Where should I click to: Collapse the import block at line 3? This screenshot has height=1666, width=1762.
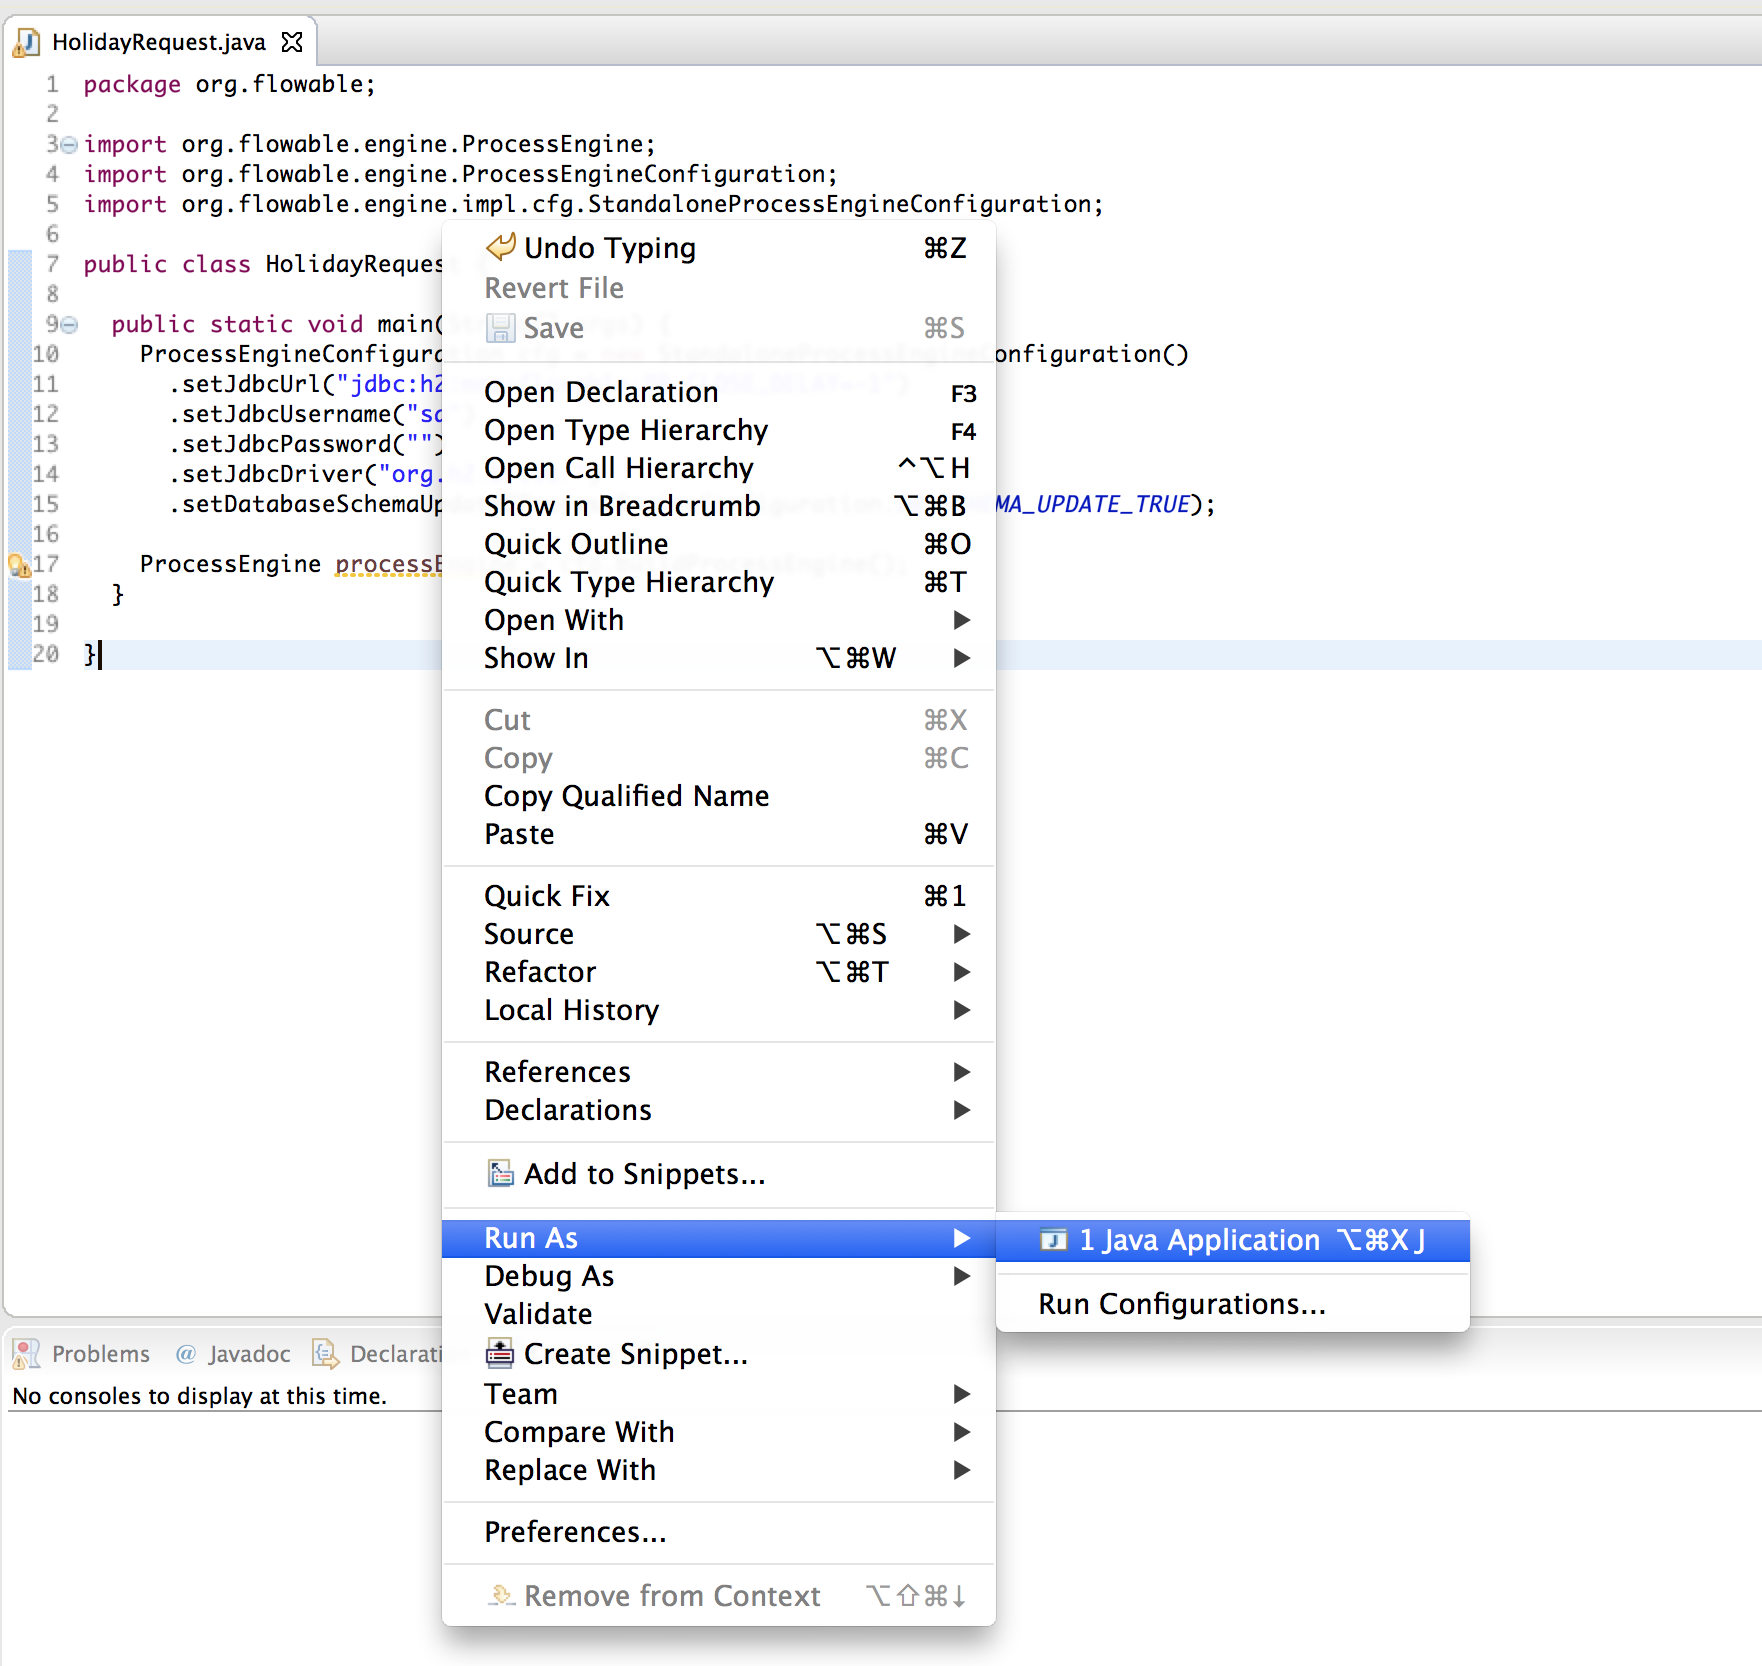(69, 145)
